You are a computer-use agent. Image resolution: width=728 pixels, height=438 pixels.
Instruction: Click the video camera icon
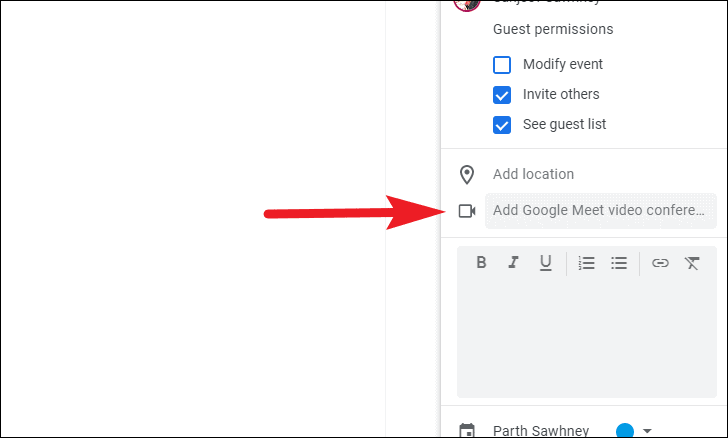(x=467, y=211)
